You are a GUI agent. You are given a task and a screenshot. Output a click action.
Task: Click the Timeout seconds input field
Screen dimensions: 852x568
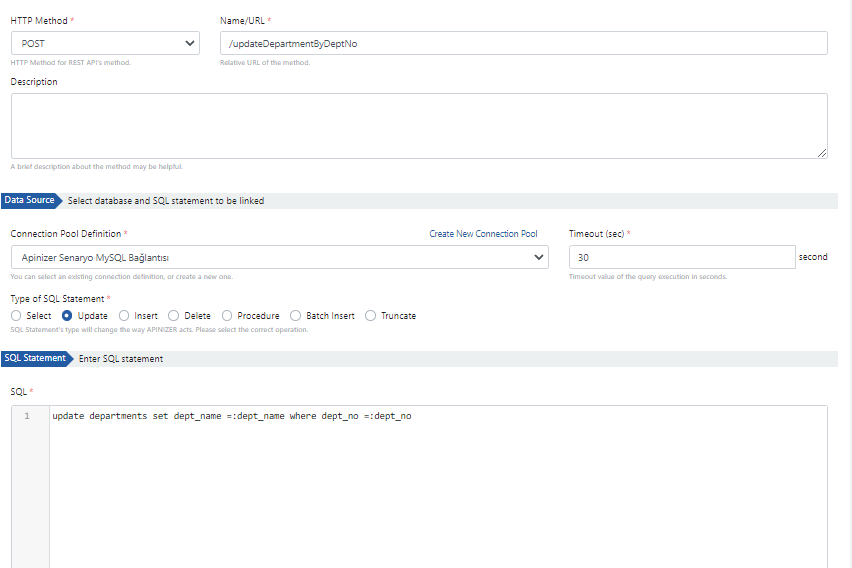[681, 257]
